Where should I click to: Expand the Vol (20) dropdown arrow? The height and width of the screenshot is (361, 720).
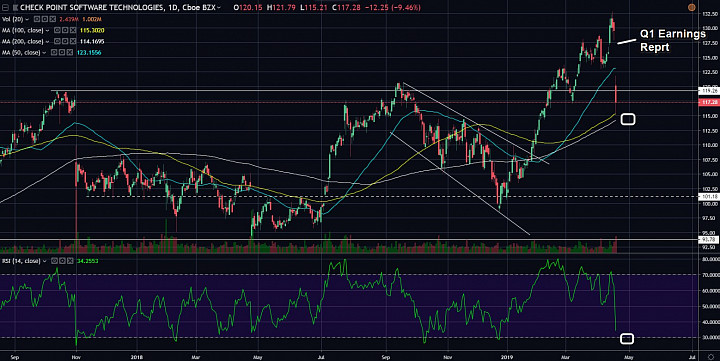[x=27, y=19]
